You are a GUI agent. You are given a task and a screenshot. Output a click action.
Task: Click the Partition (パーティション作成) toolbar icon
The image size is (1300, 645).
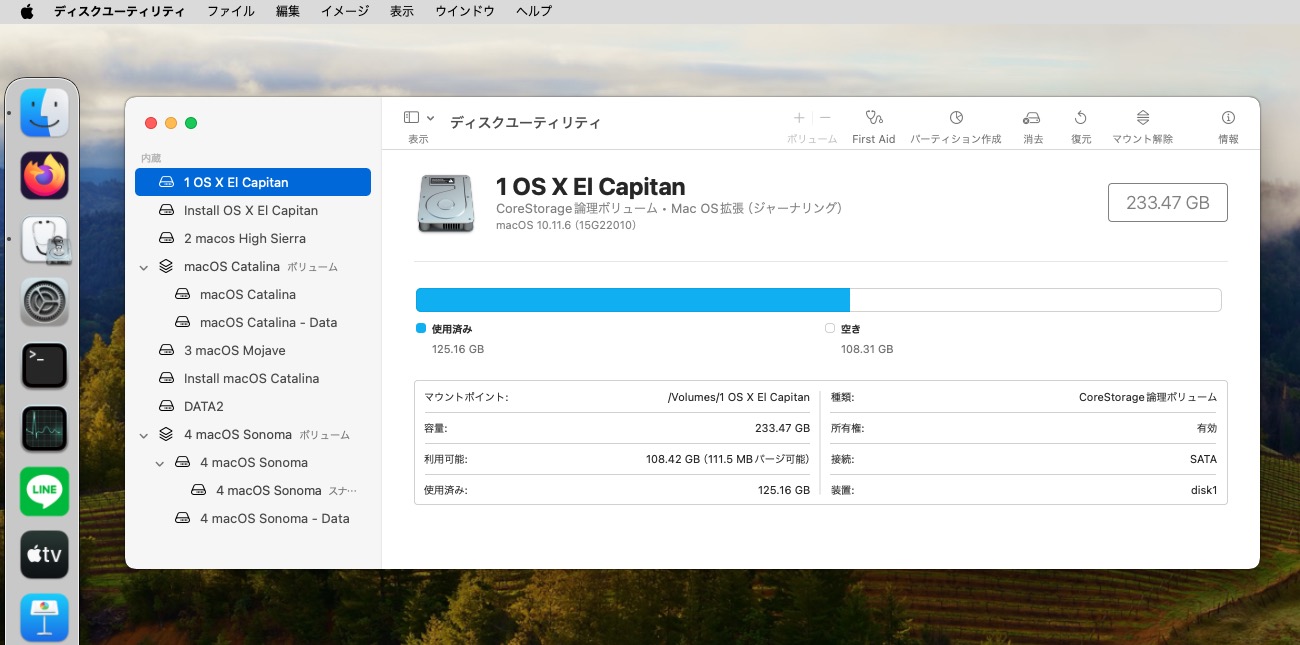pos(955,118)
